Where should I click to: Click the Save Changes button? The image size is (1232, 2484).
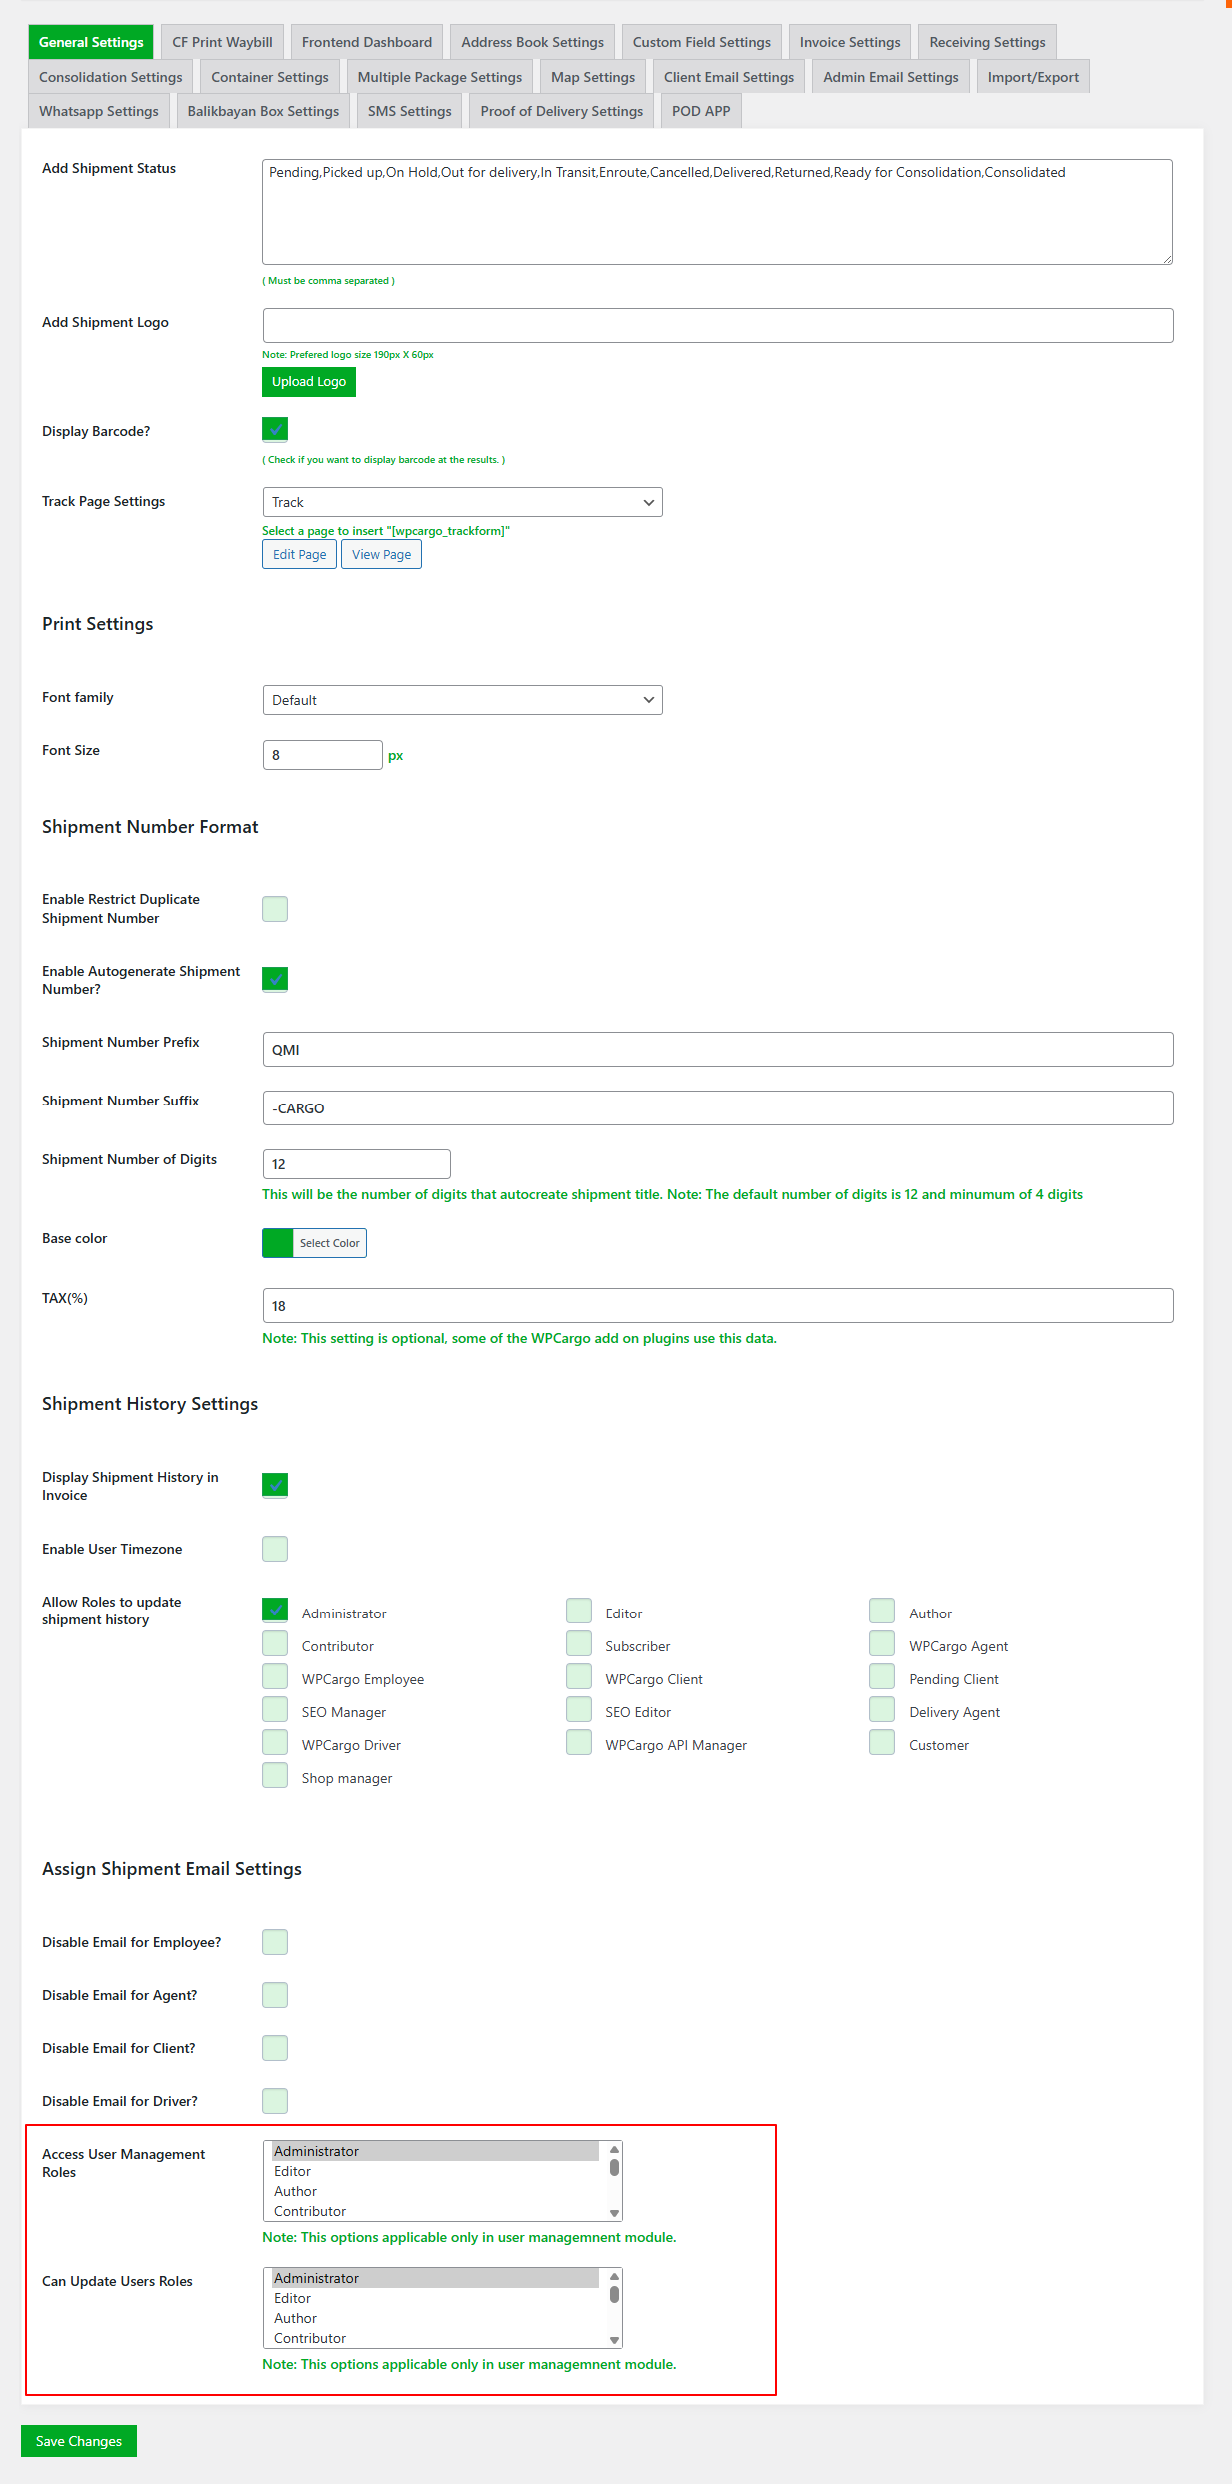[79, 2441]
